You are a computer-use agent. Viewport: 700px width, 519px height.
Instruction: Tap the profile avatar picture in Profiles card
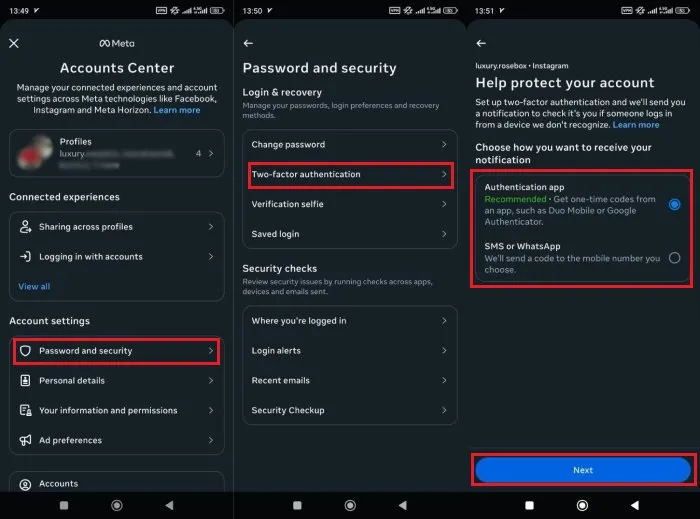click(35, 153)
